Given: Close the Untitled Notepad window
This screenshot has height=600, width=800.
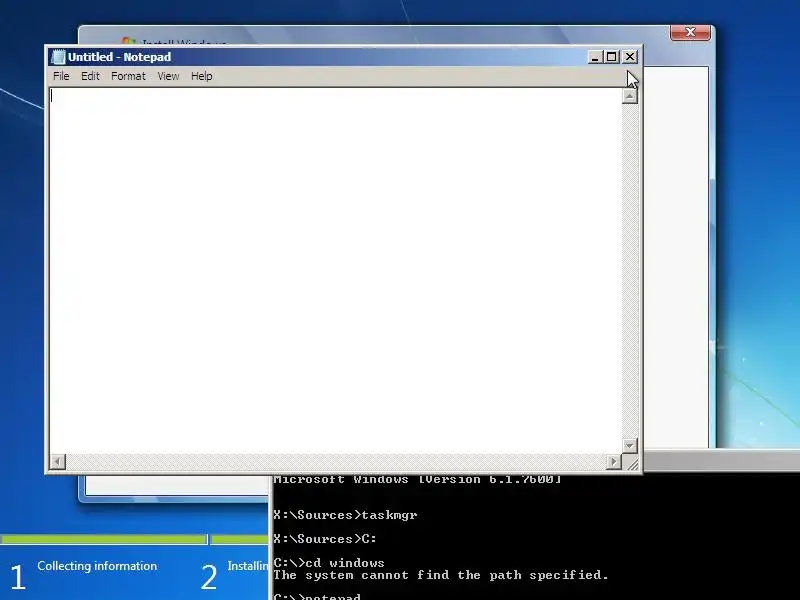Looking at the screenshot, I should pos(630,57).
